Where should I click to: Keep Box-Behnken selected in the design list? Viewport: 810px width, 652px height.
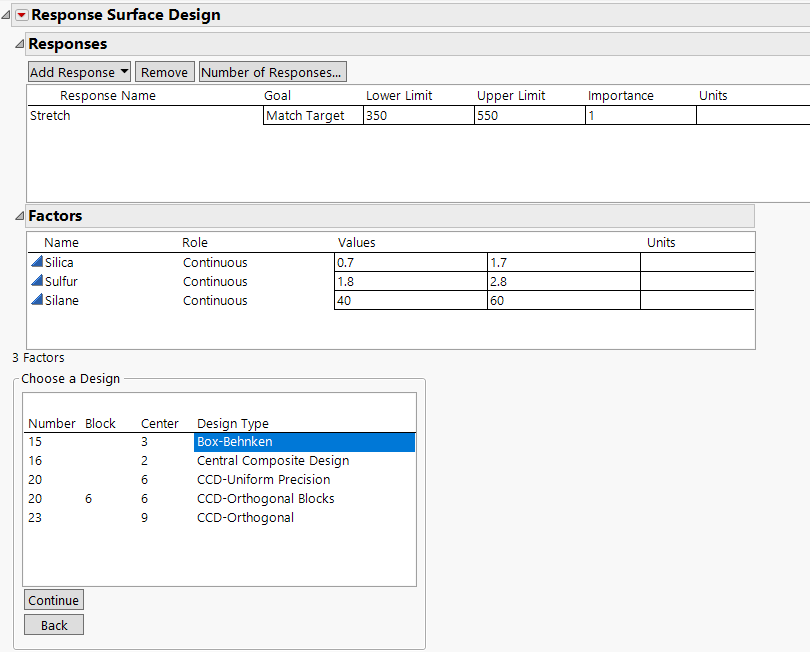tap(235, 441)
